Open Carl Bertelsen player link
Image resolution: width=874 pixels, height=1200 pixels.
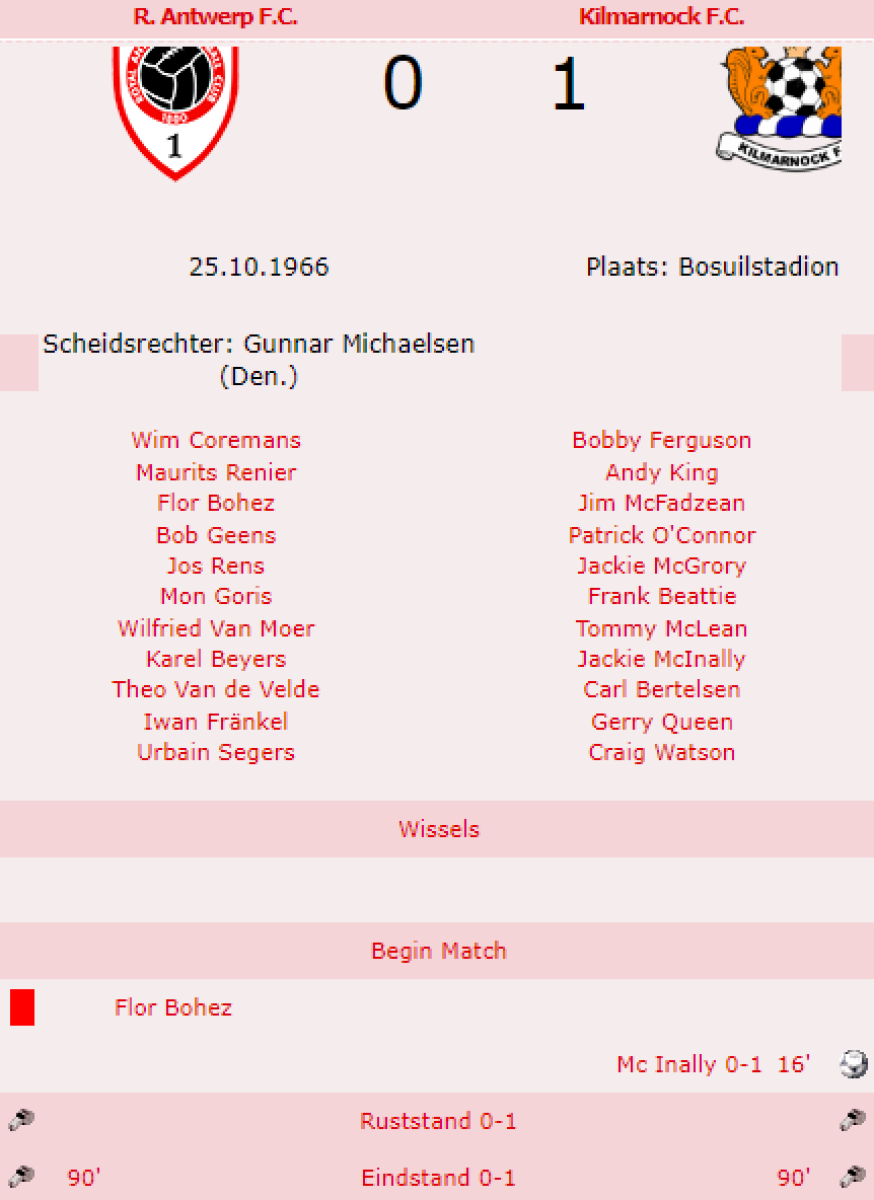click(661, 690)
